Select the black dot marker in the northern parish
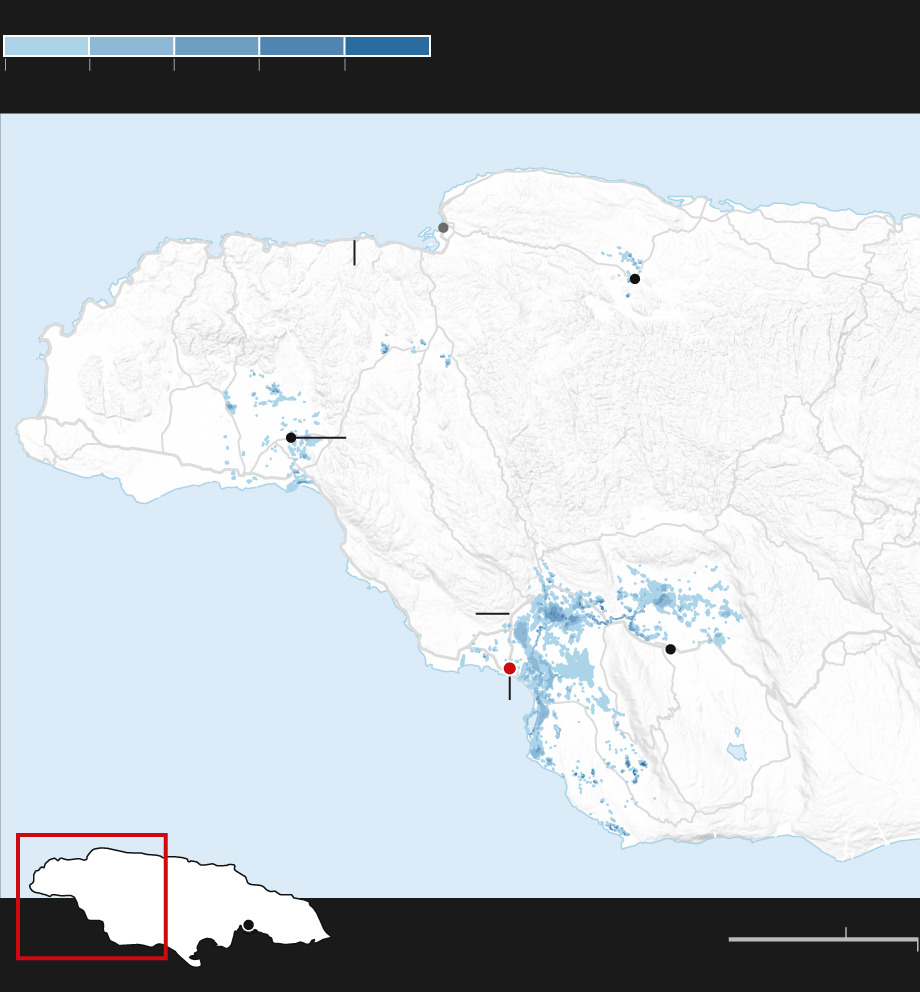 [x=634, y=279]
